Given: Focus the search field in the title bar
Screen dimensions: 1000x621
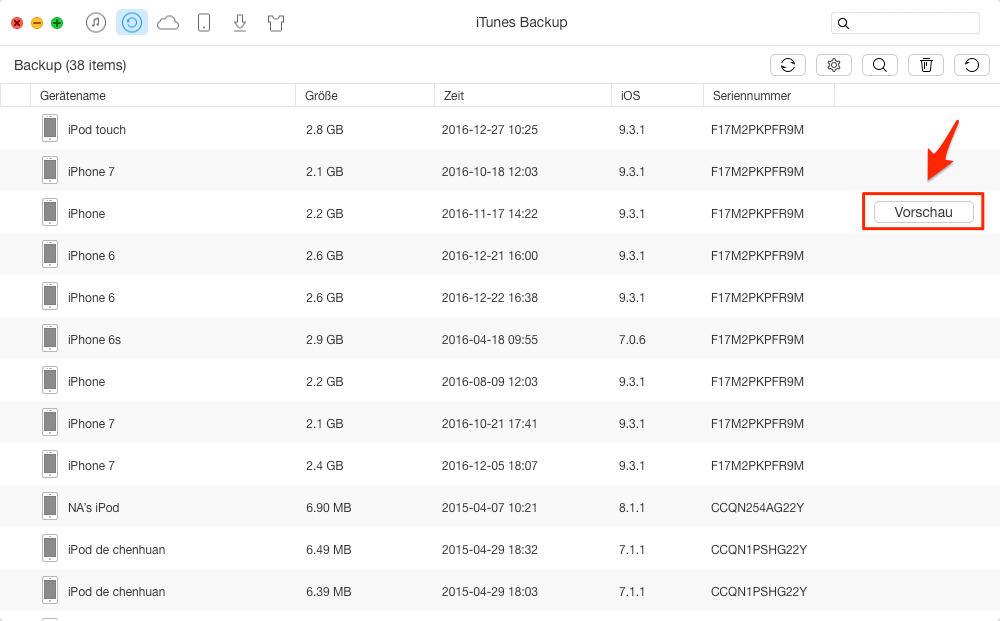Looking at the screenshot, I should (x=905, y=23).
